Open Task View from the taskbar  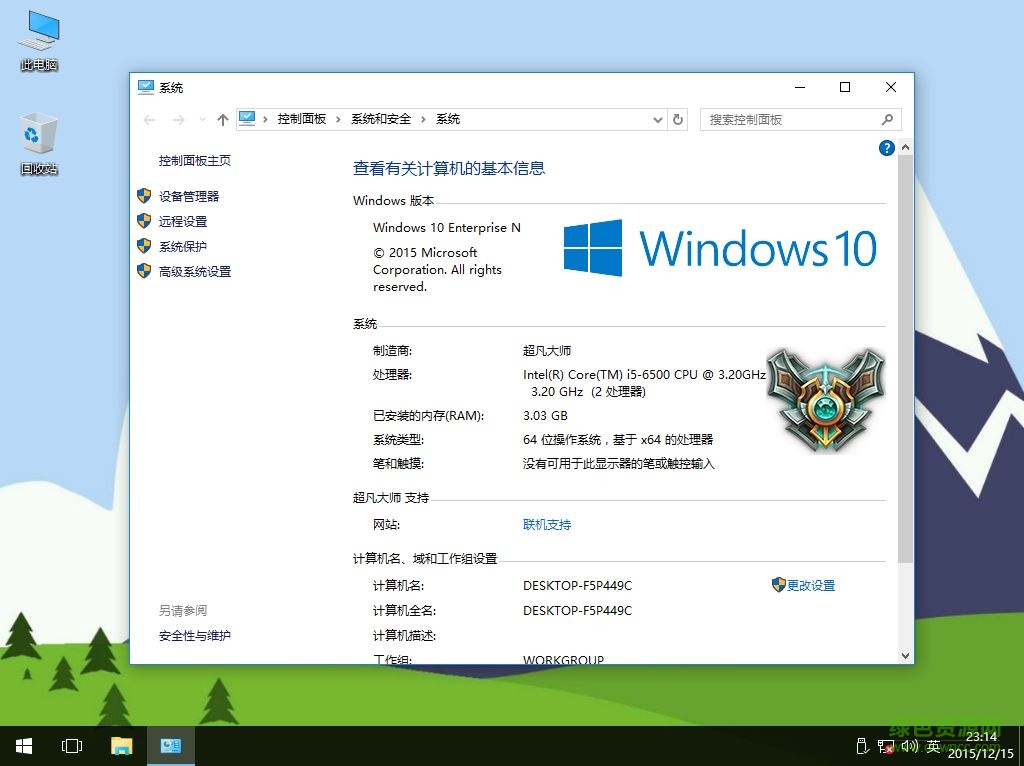71,745
